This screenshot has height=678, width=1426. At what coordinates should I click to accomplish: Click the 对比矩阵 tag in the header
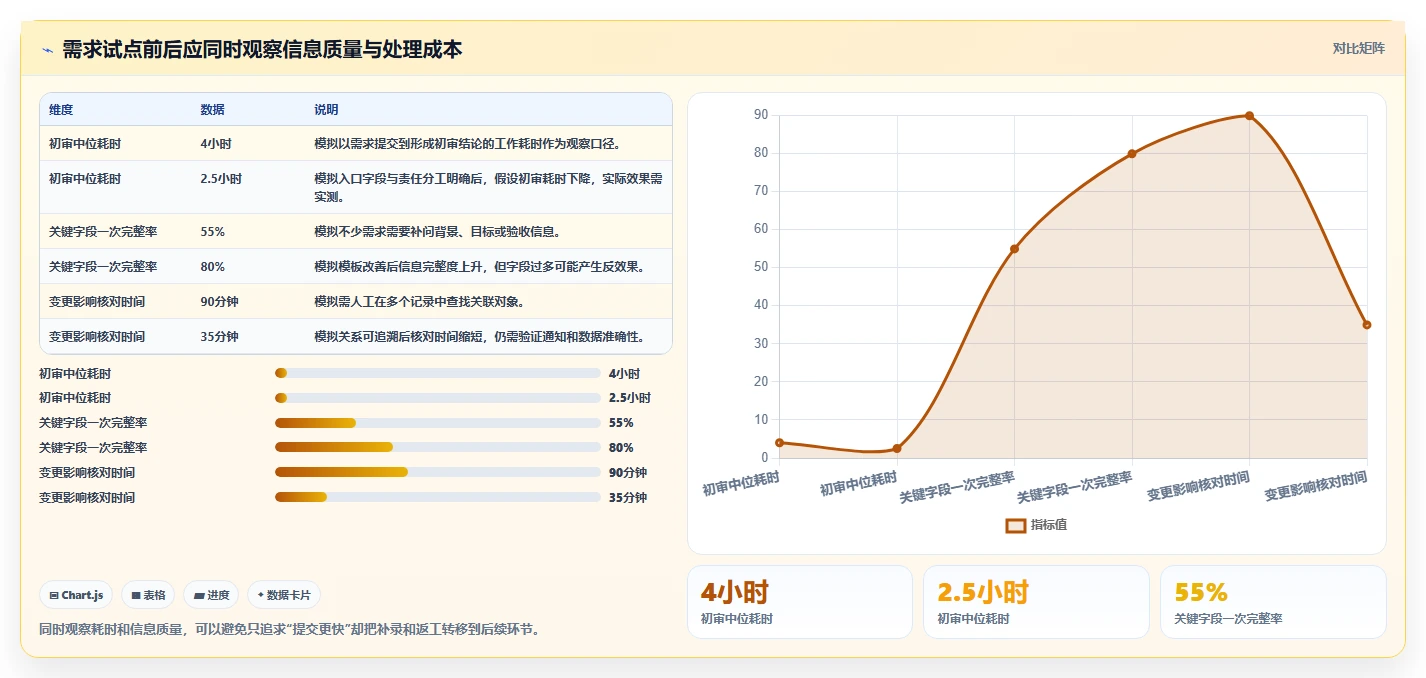pyautogui.click(x=1359, y=49)
